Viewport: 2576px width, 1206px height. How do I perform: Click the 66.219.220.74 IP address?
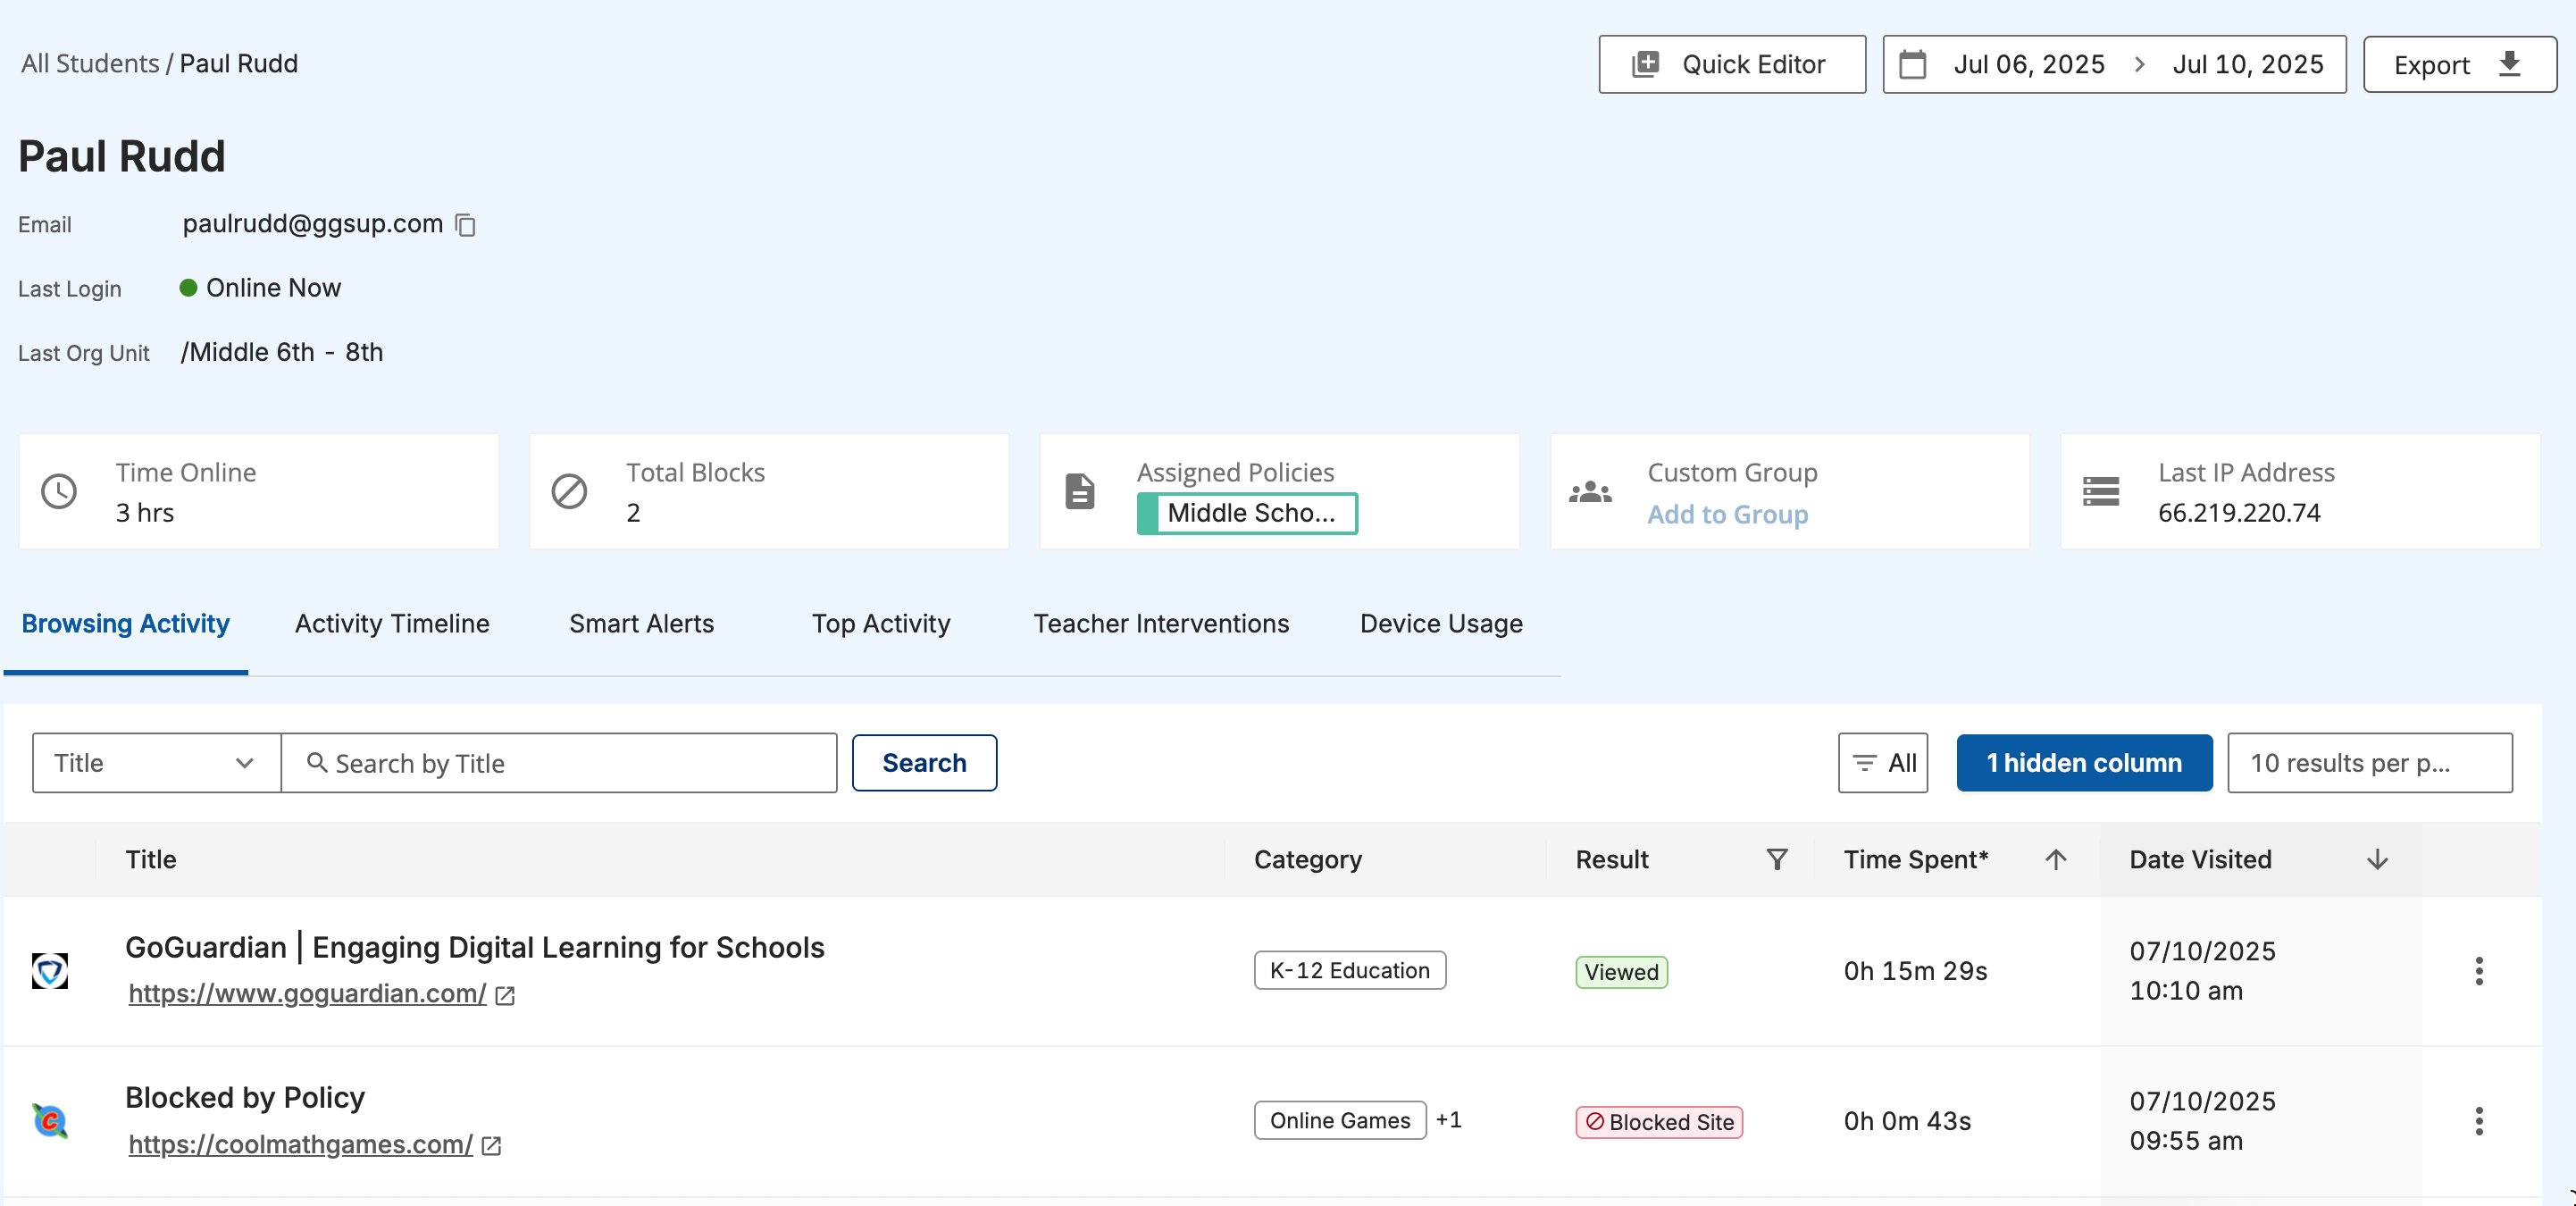coord(2239,513)
